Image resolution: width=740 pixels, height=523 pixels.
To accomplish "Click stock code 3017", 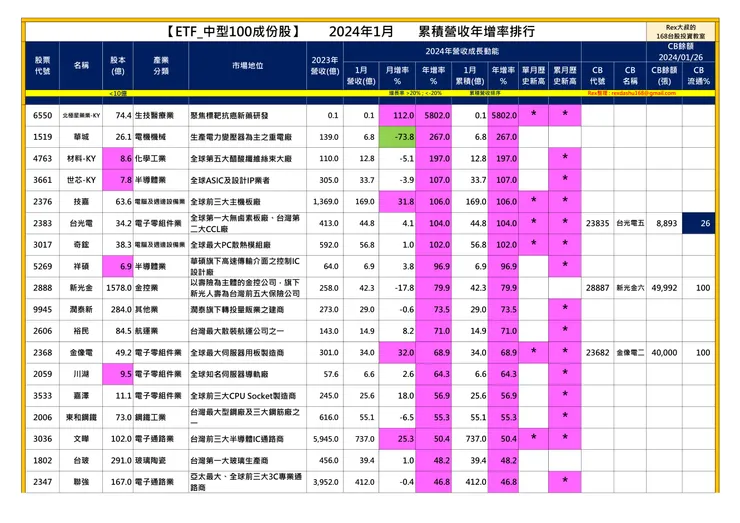I will coord(42,245).
